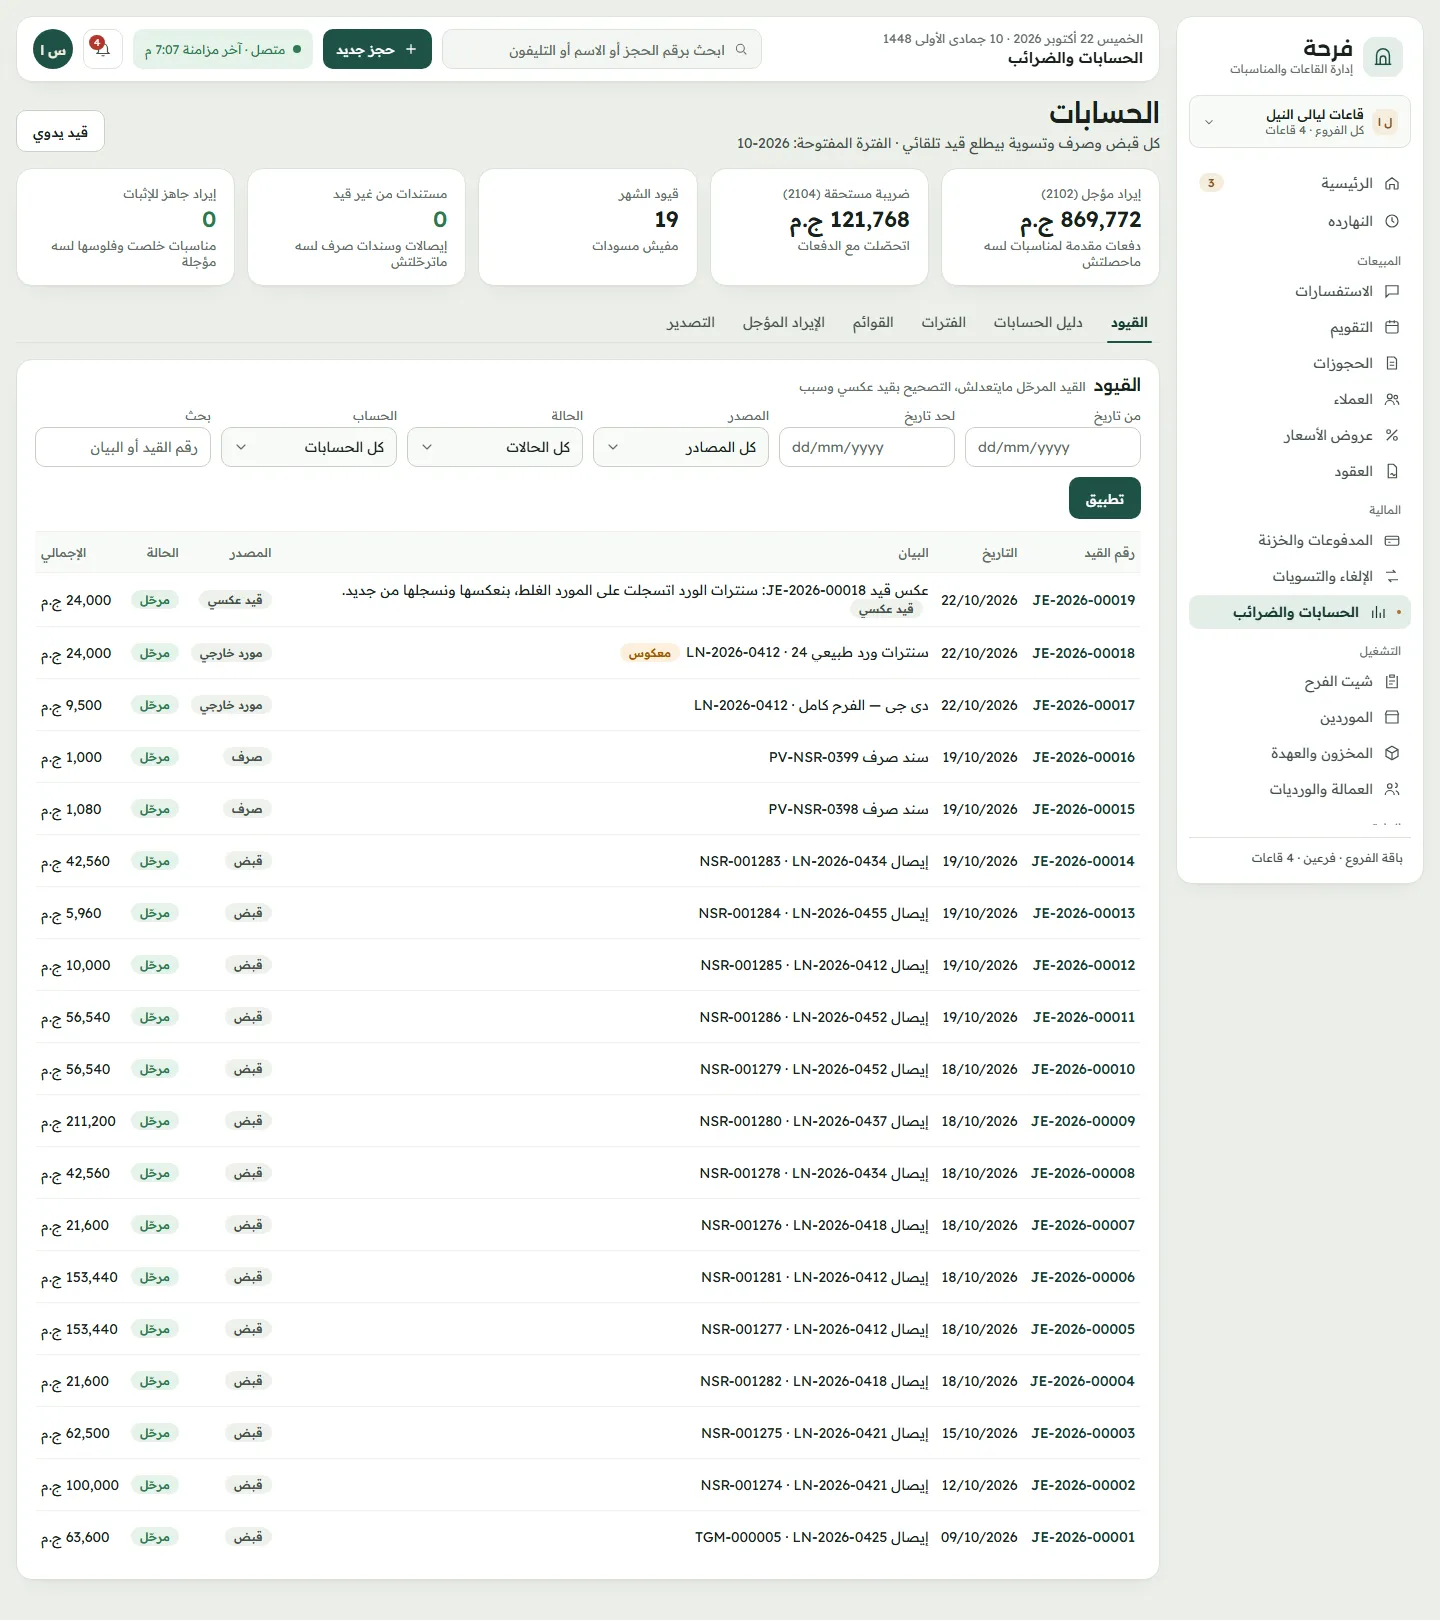
Task: Open journal entry JE-2026-00019
Action: 1084,601
